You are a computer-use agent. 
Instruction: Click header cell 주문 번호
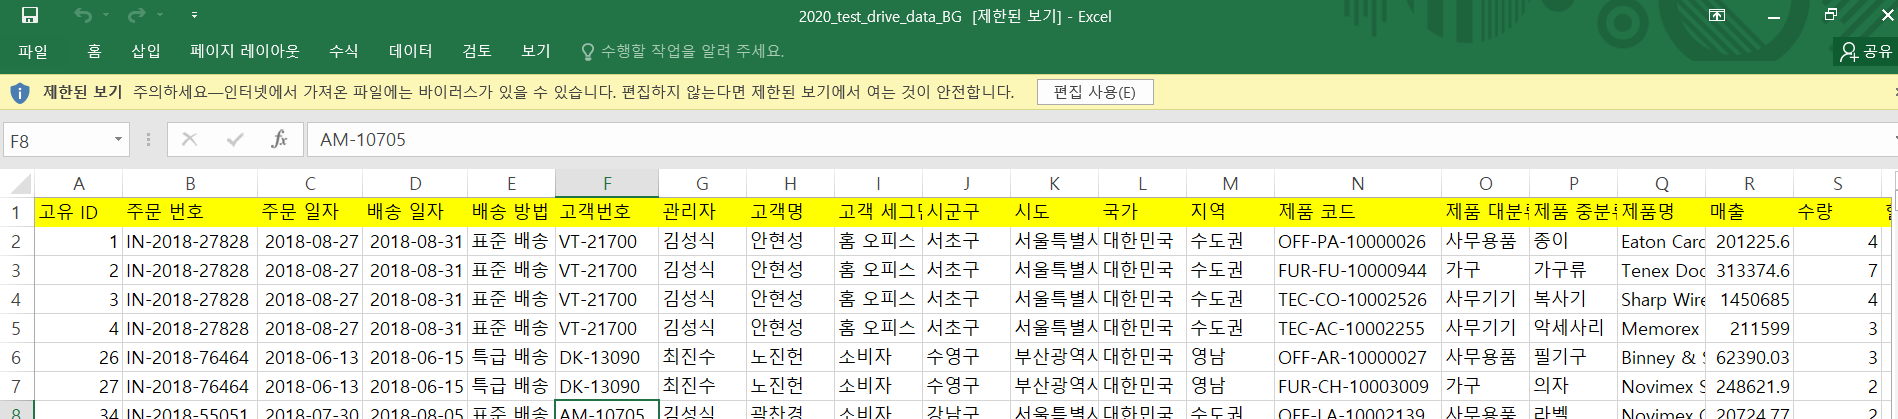[190, 212]
